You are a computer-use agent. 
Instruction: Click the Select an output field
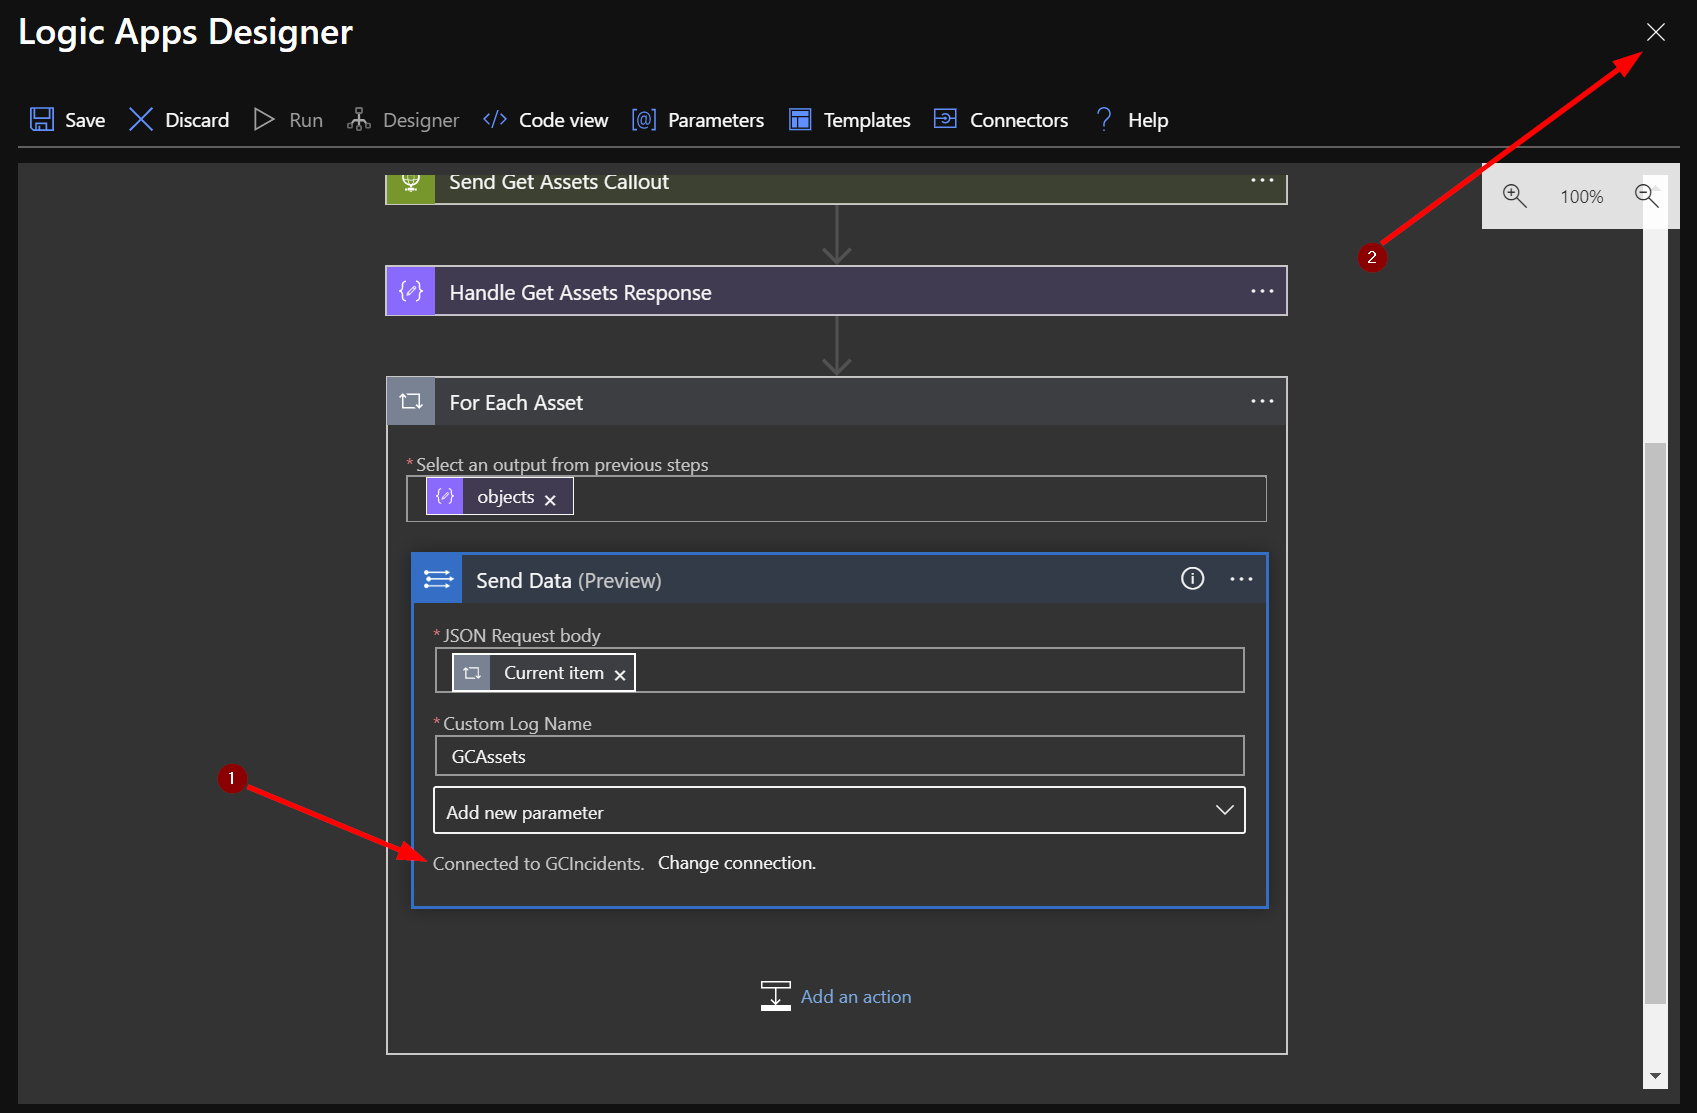[836, 498]
